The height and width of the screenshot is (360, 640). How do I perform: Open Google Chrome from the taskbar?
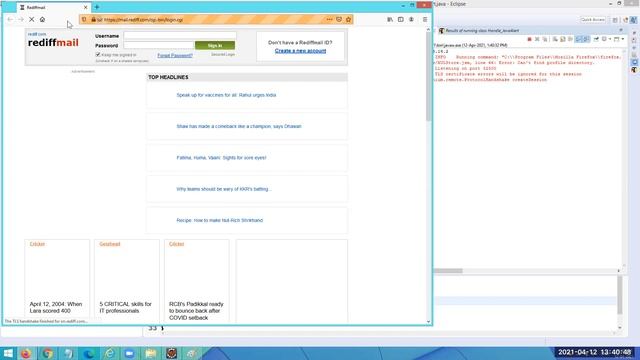pyautogui.click(x=47, y=353)
